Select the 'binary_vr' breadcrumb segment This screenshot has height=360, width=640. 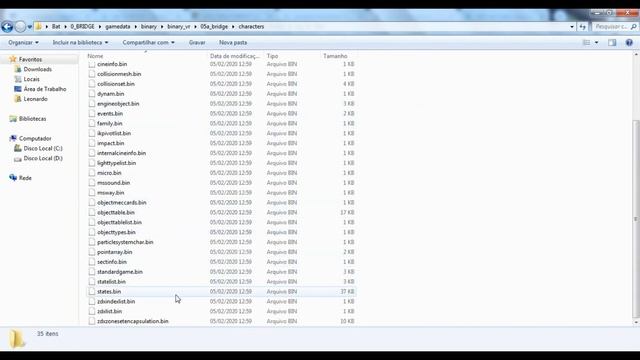pyautogui.click(x=179, y=27)
